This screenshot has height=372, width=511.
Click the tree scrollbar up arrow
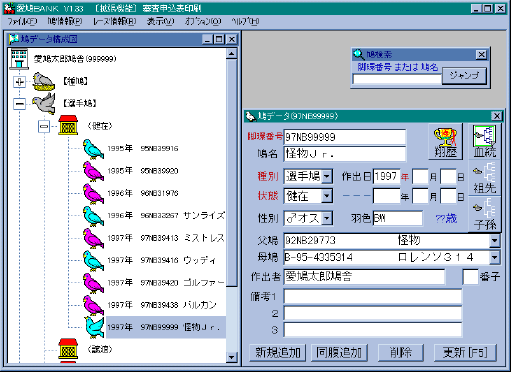tap(231, 54)
